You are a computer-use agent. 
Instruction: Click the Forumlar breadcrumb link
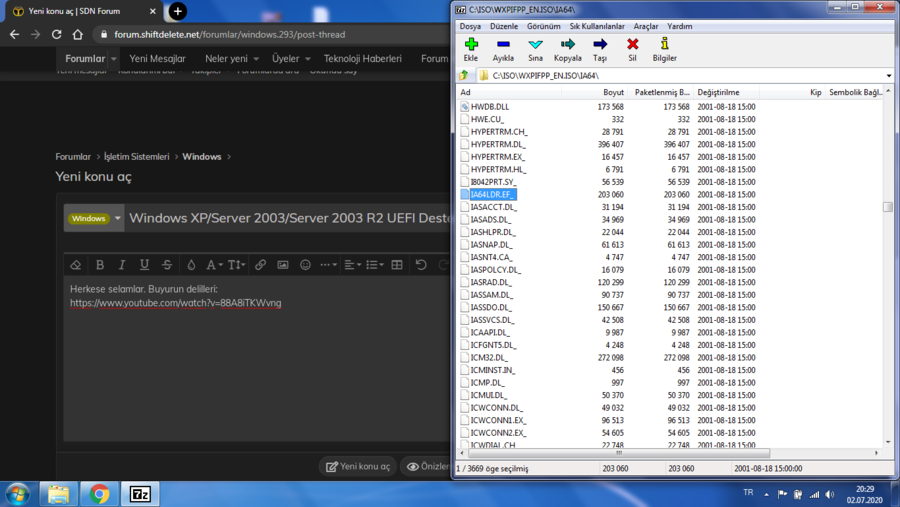[x=73, y=157]
